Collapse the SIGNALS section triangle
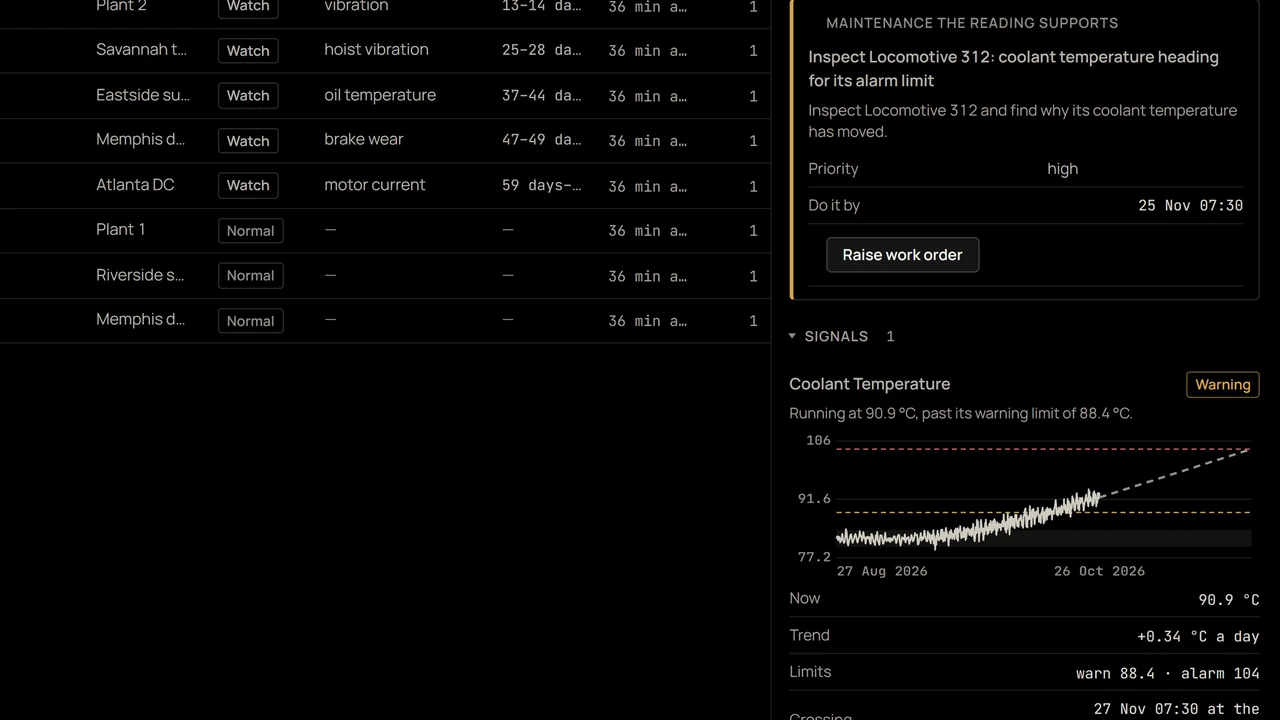 (792, 336)
